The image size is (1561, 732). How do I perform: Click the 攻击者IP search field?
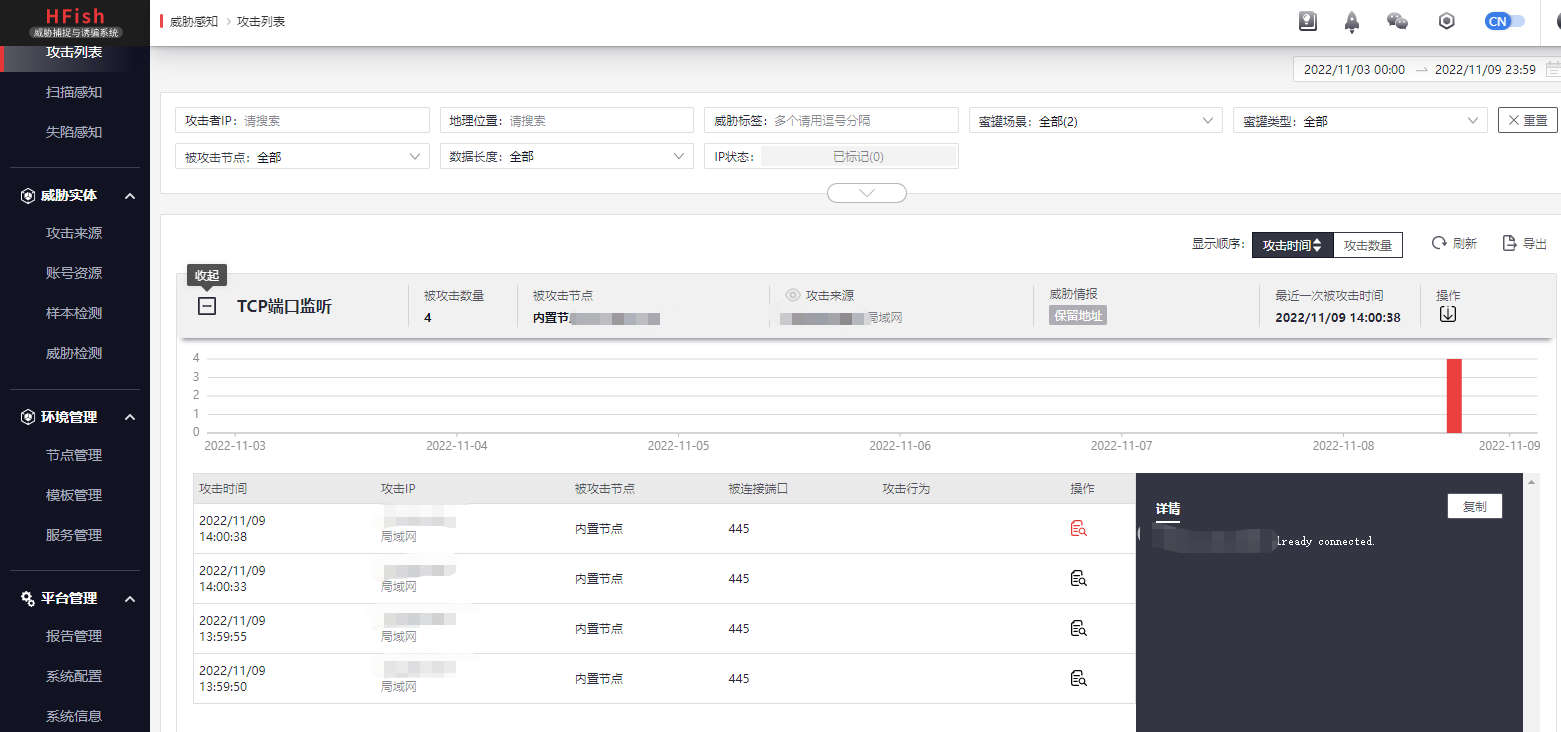pyautogui.click(x=302, y=120)
